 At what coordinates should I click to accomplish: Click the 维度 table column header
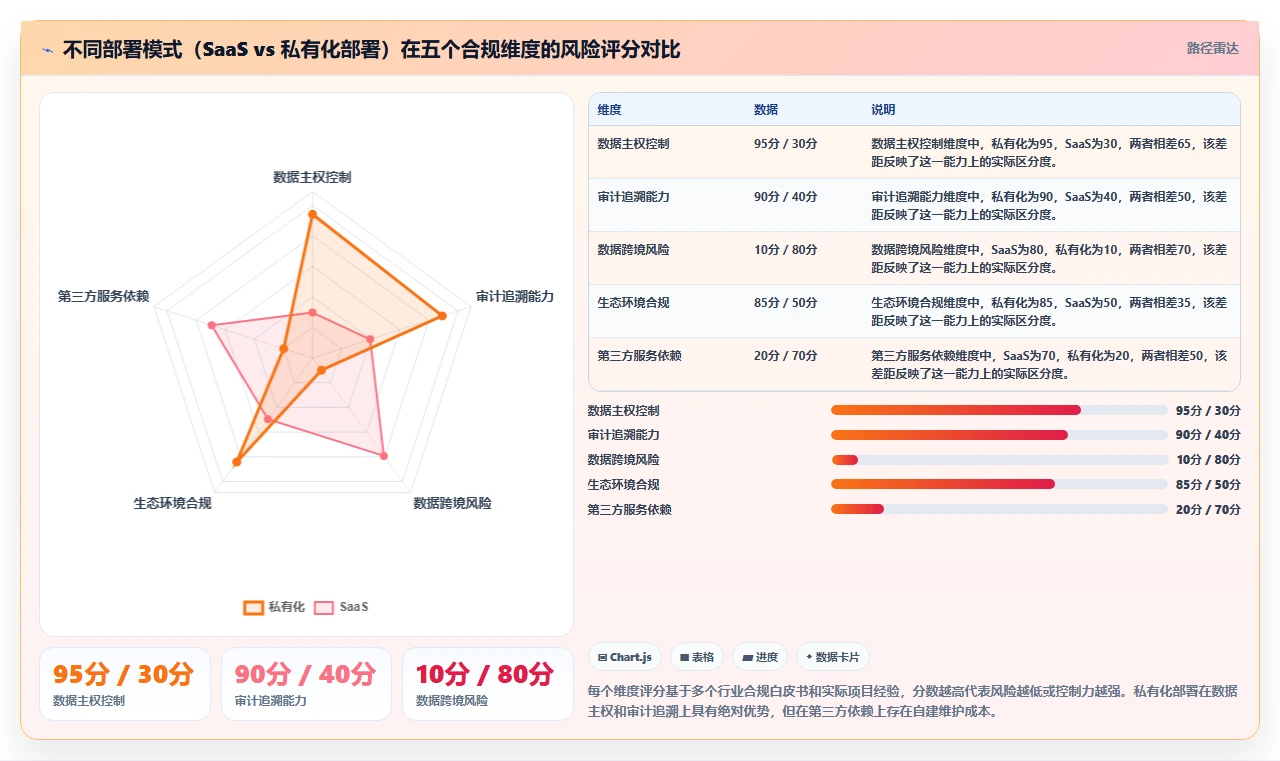click(610, 109)
